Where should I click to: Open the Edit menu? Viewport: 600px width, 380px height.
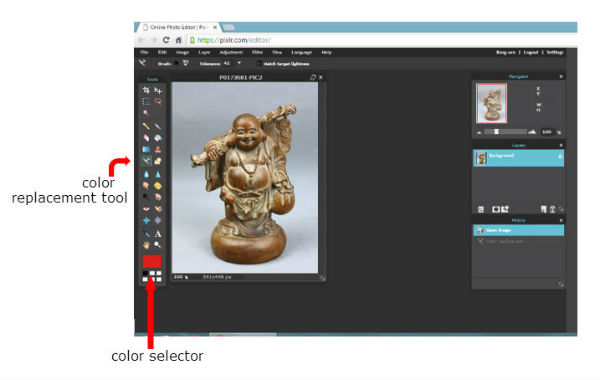pyautogui.click(x=162, y=52)
